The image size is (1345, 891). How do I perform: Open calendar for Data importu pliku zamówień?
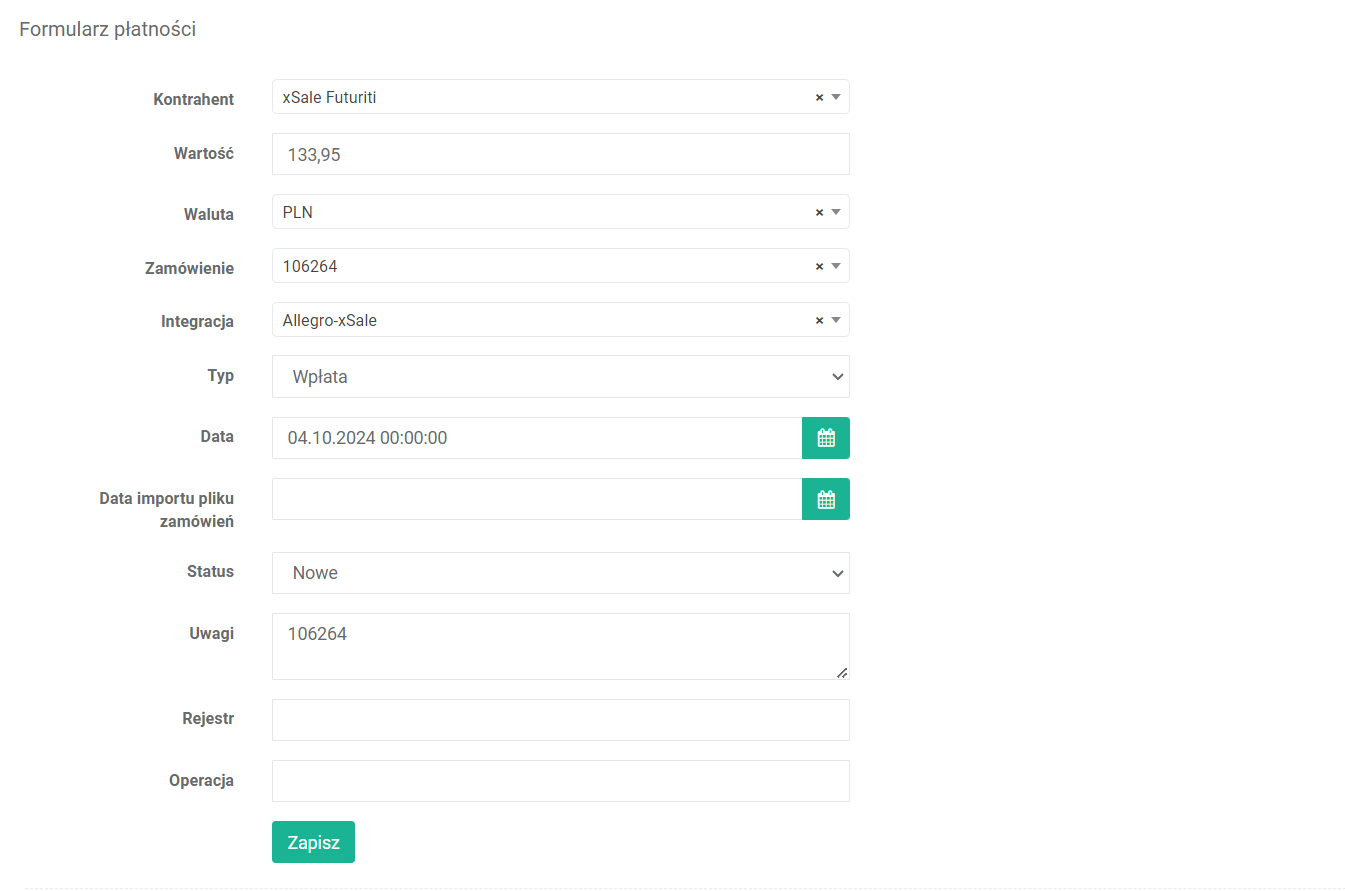(x=825, y=499)
